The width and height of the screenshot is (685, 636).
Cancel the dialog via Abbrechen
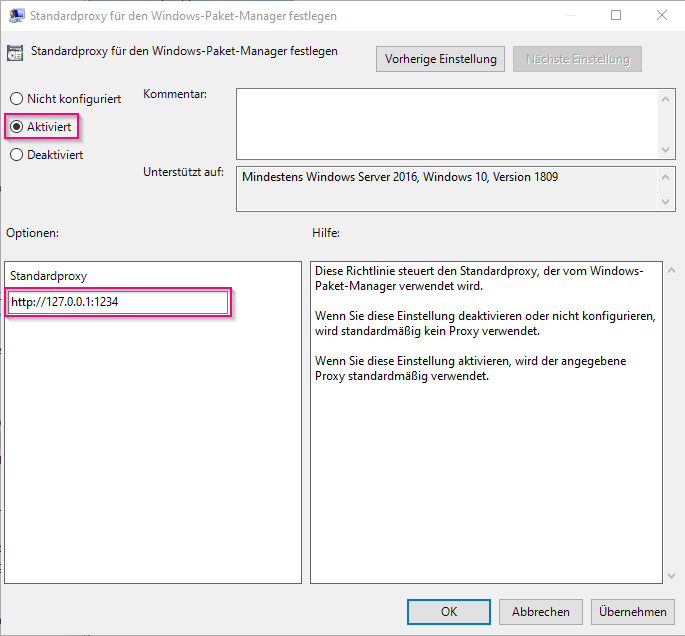point(540,612)
